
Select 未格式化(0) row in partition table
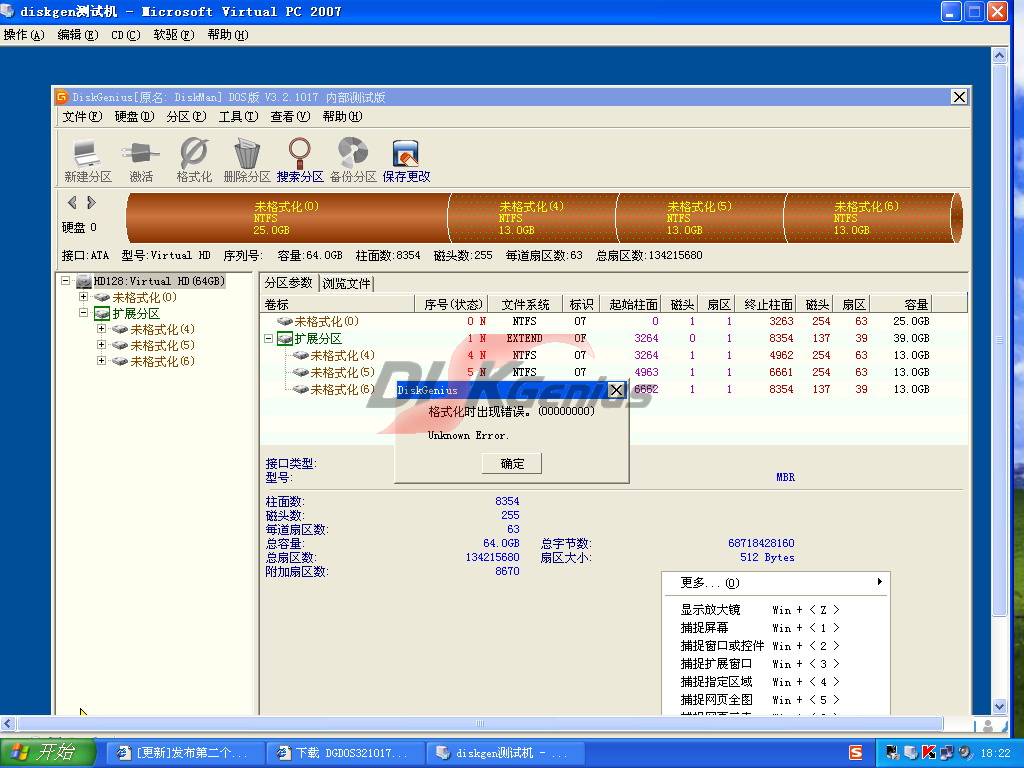click(x=614, y=321)
